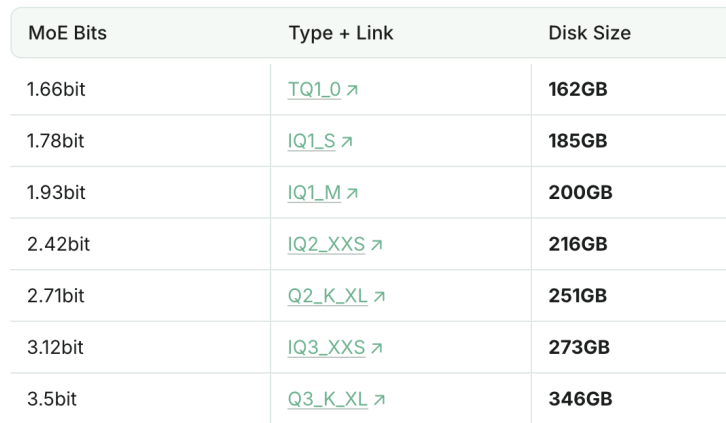Click the MoE Bits column header
Image resolution: width=726 pixels, height=423 pixels.
[67, 33]
